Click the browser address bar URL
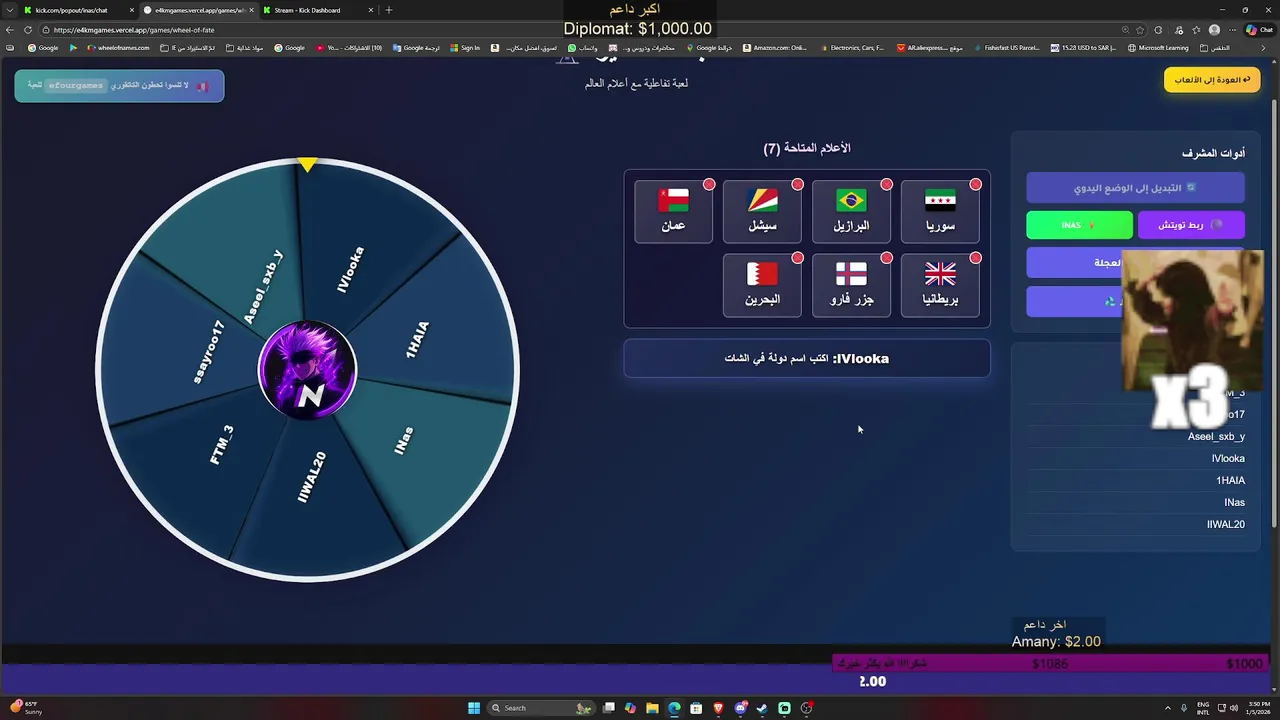Screen dimensions: 1280x720 click(134, 30)
